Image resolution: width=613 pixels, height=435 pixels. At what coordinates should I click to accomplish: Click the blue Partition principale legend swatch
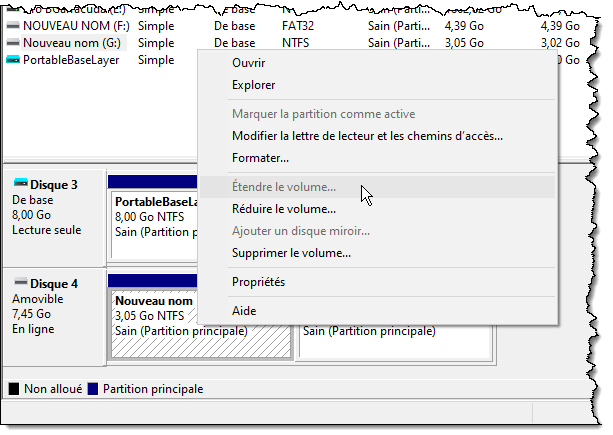[93, 388]
